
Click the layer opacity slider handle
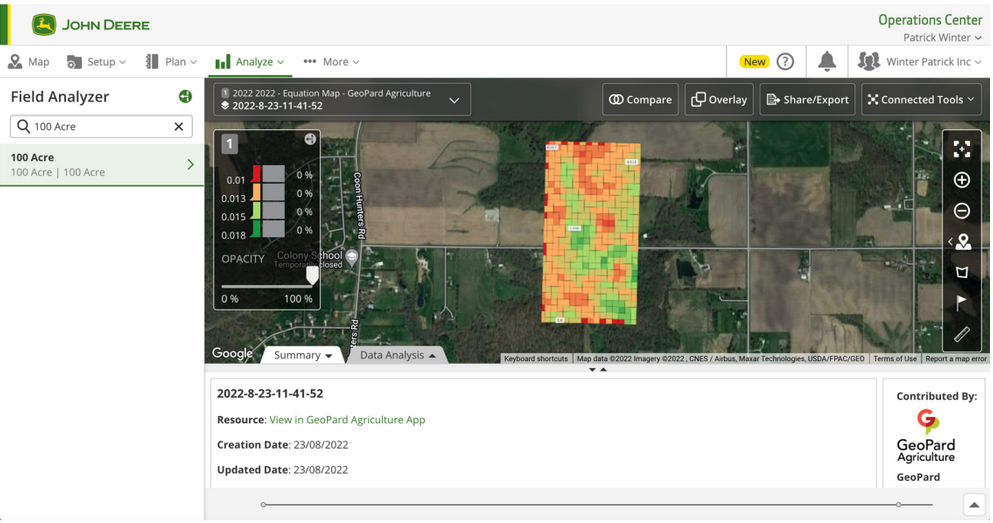coord(312,275)
